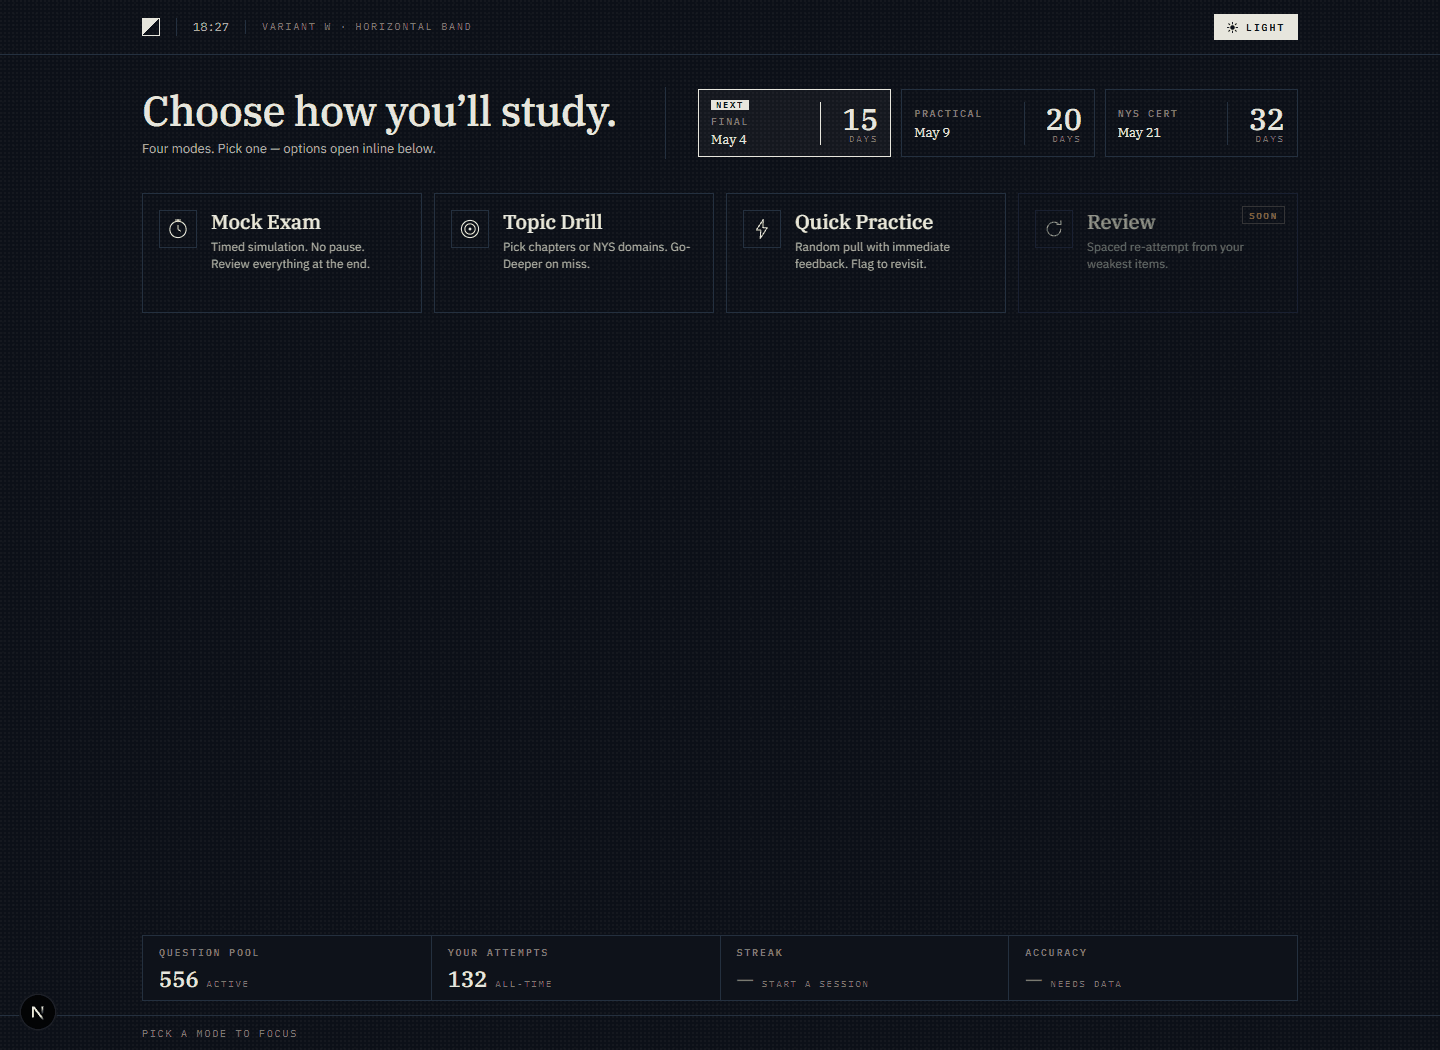Click the 'Pick a mode to focus' footer text

(220, 1033)
